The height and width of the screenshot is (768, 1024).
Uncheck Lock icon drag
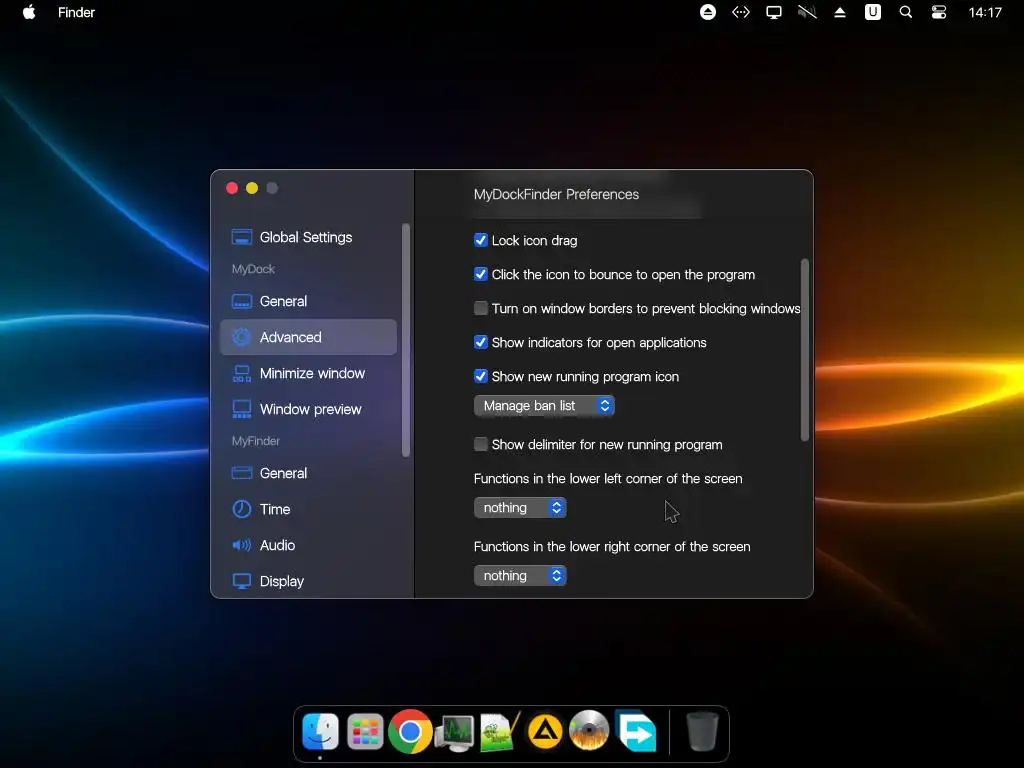(x=481, y=240)
